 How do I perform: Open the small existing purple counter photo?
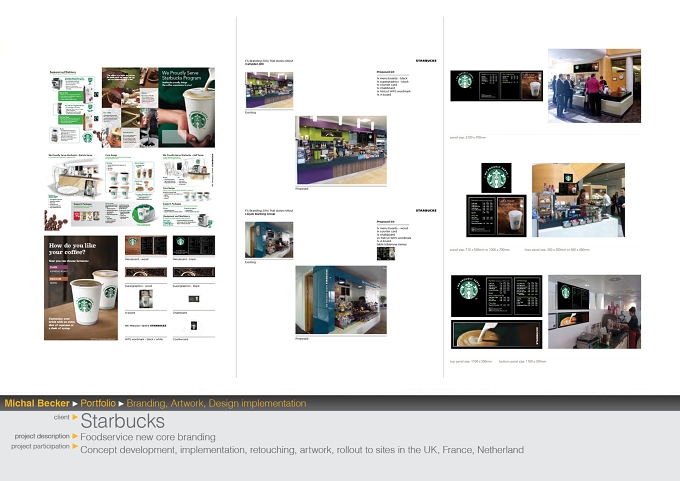(x=269, y=90)
